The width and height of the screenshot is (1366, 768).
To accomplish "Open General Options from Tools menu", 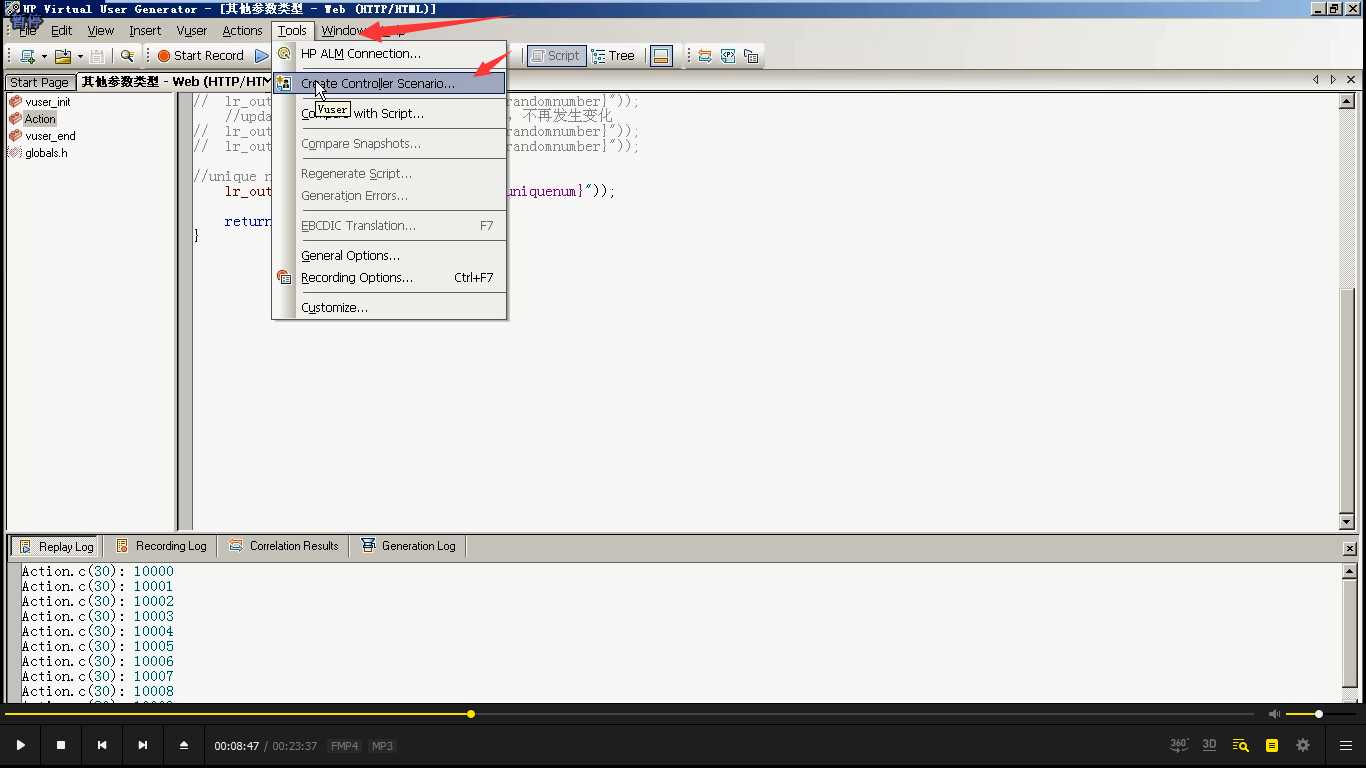I will point(390,255).
